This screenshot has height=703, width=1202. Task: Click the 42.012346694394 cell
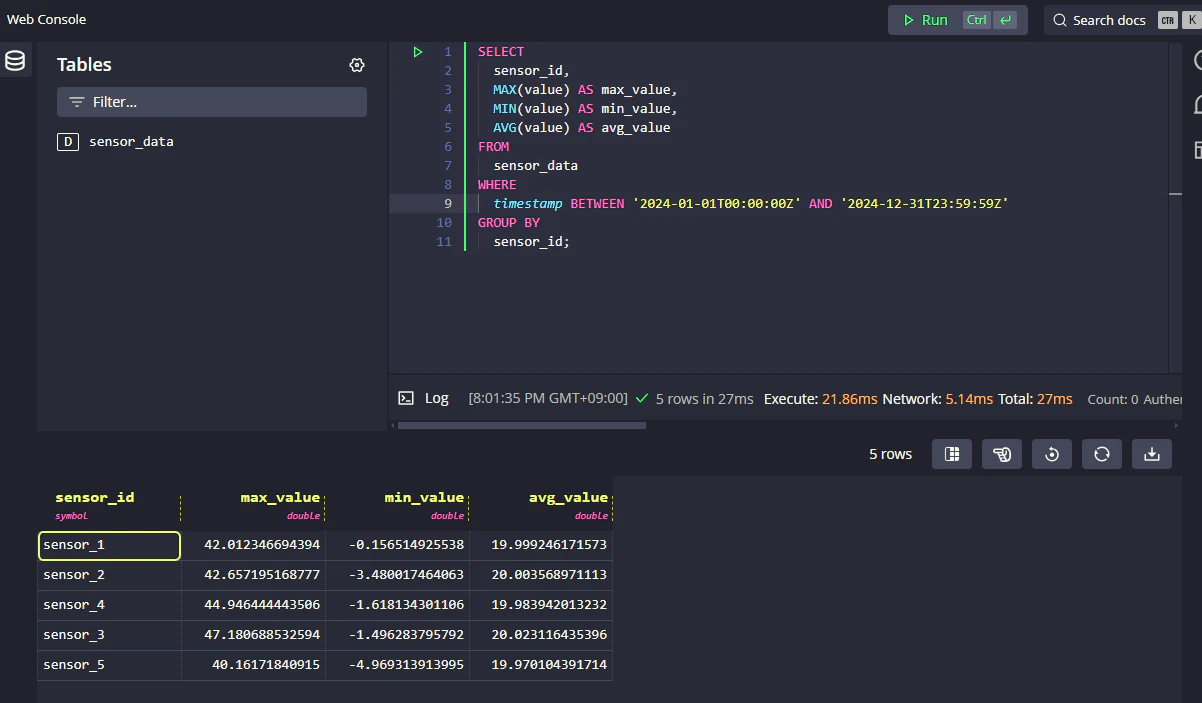254,546
